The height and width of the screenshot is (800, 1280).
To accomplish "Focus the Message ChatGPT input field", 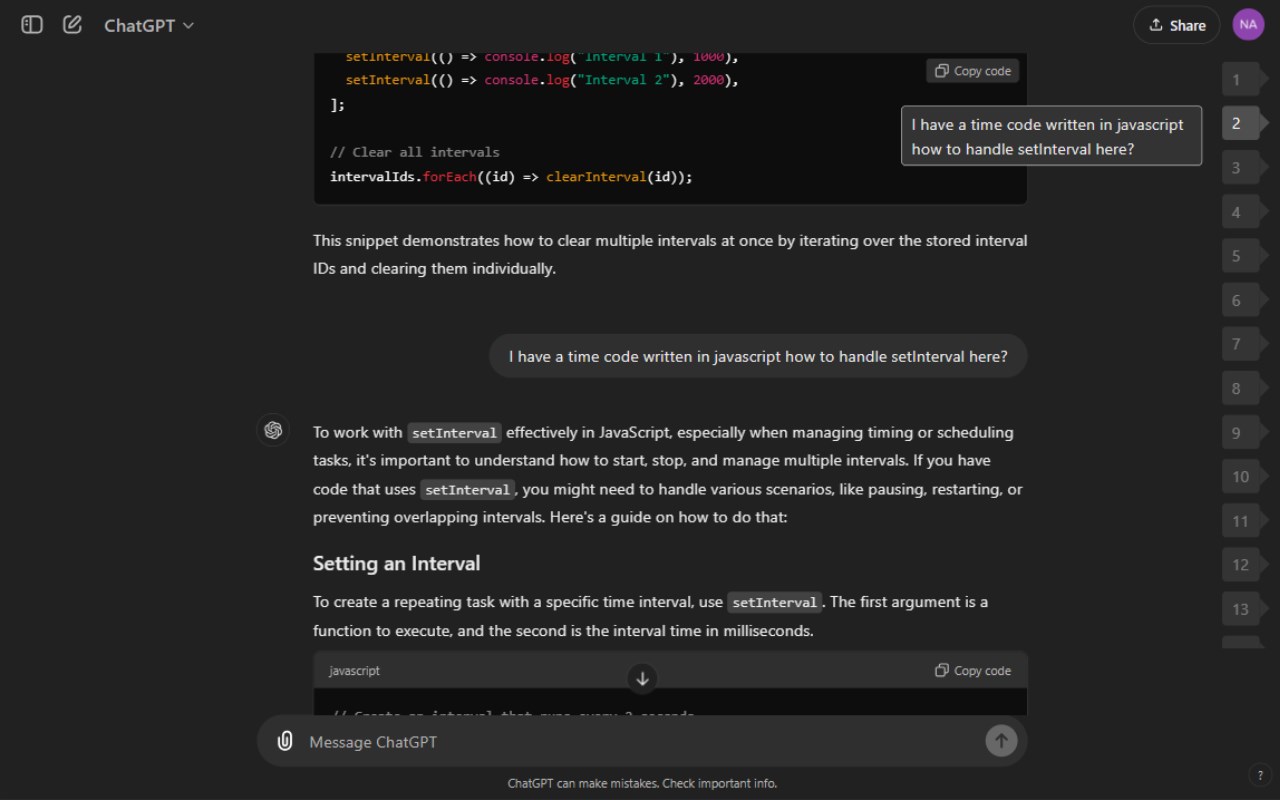I will pyautogui.click(x=640, y=742).
